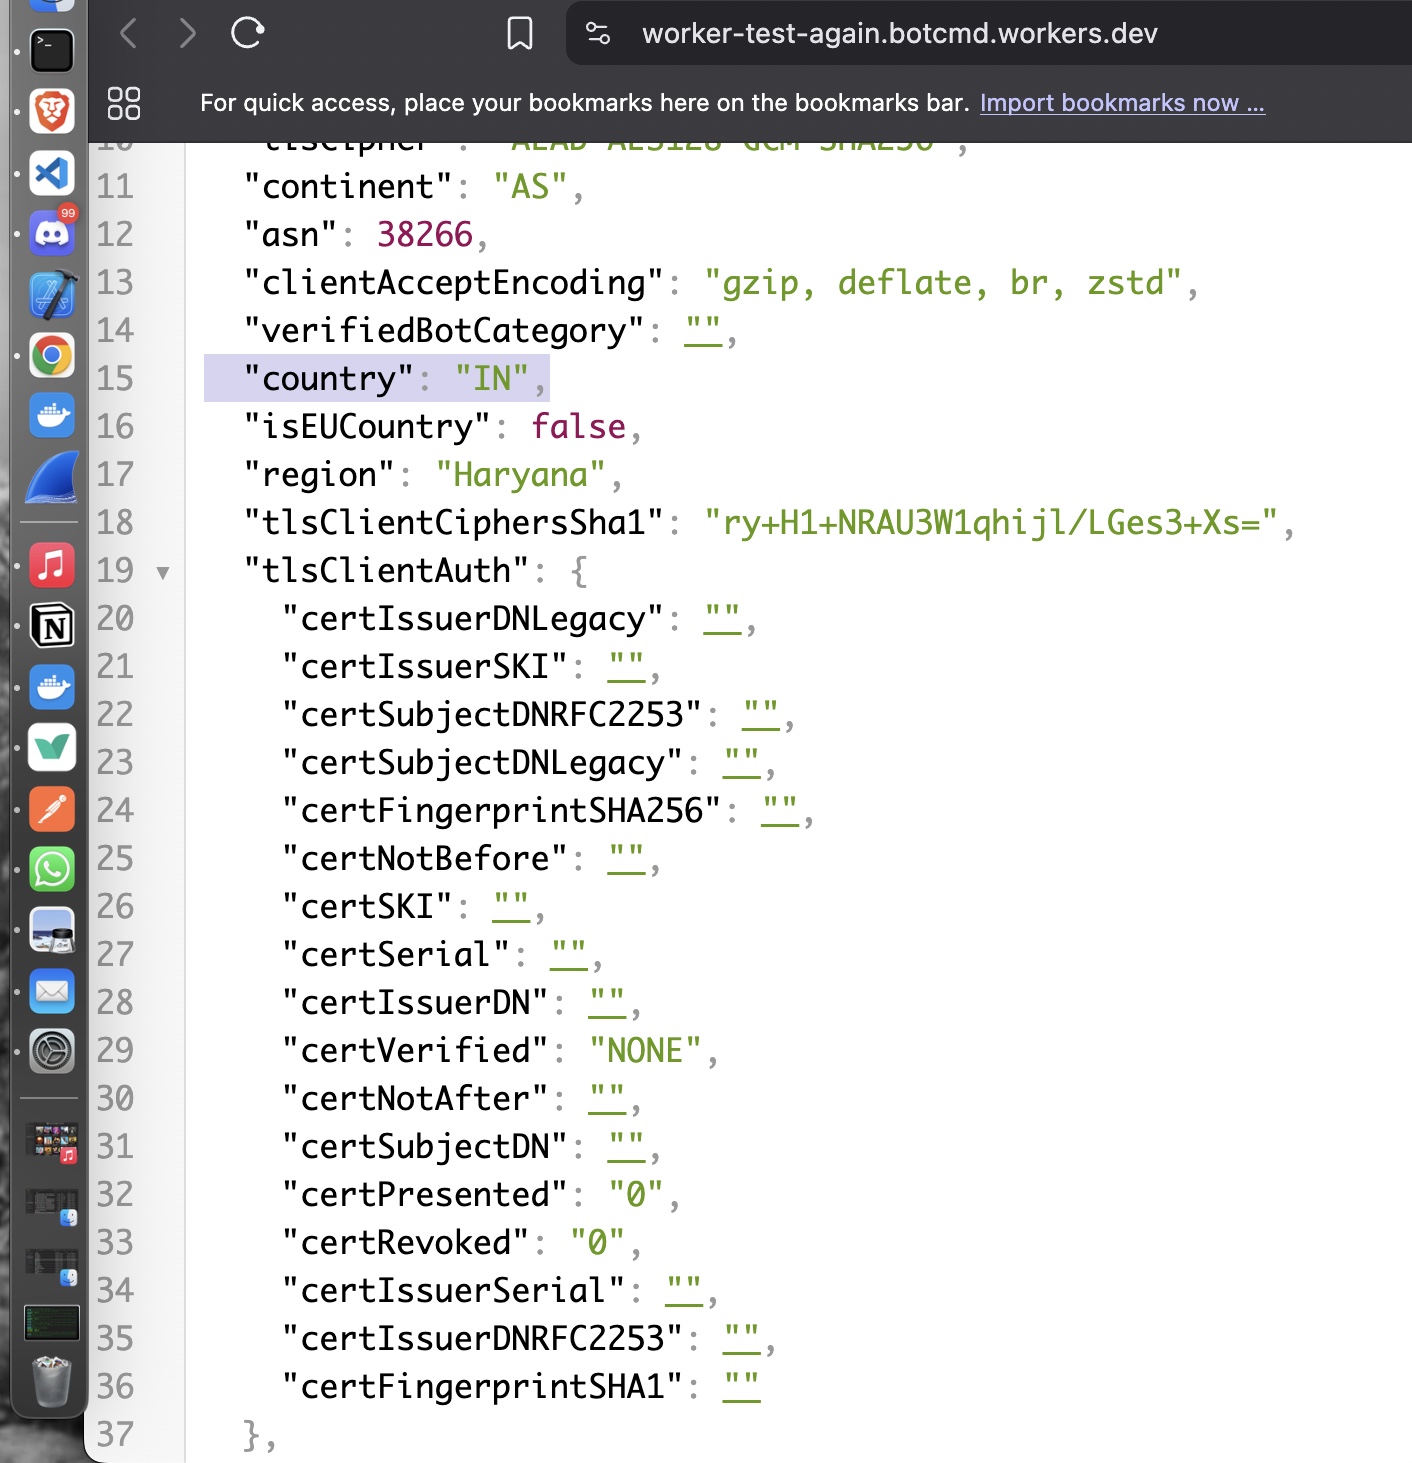Click the "certPresented" key
The height and width of the screenshot is (1463, 1412).
click(425, 1195)
